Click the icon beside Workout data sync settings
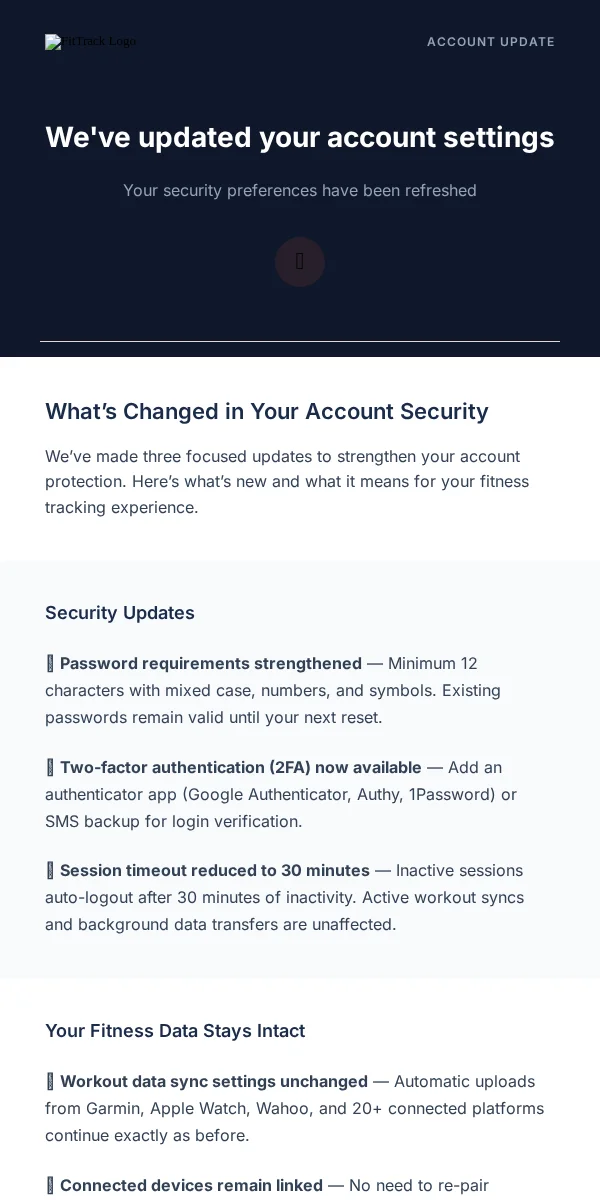600x1200 pixels. 50,1082
